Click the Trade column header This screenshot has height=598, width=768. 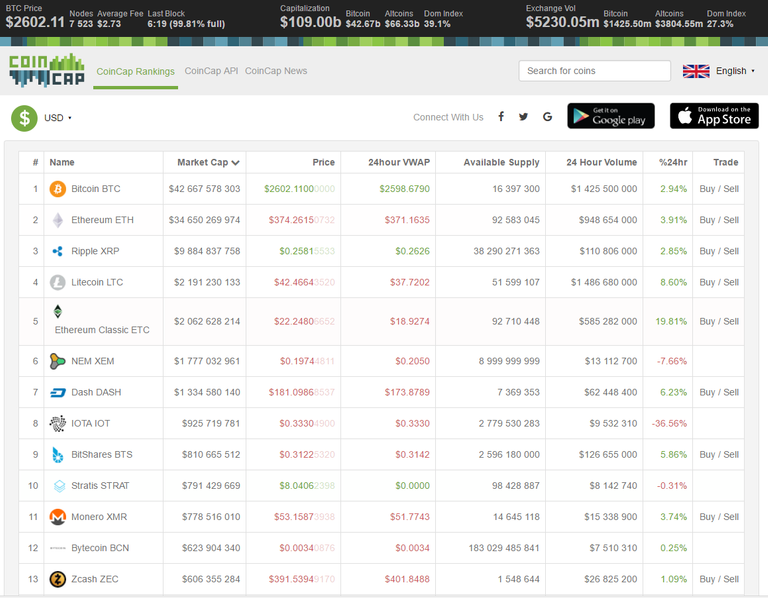(725, 162)
